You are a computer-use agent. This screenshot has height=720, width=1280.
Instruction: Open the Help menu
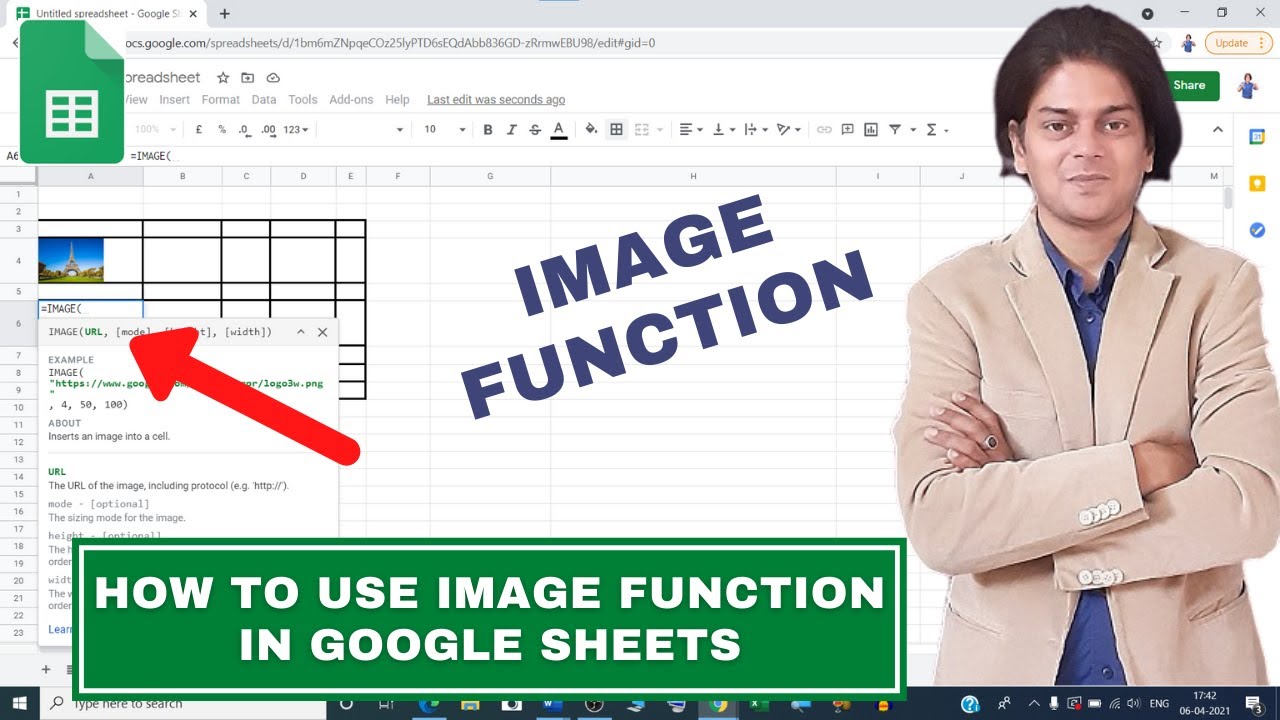[397, 100]
